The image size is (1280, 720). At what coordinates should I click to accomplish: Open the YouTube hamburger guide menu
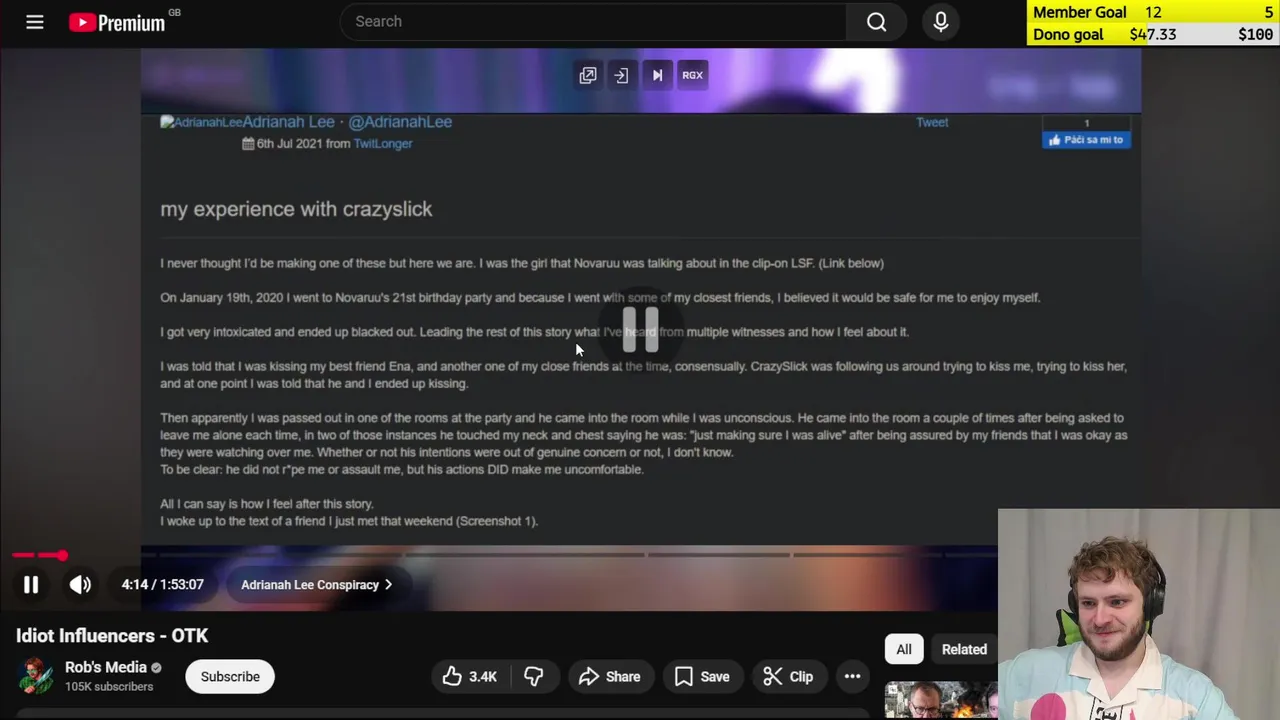pos(35,21)
